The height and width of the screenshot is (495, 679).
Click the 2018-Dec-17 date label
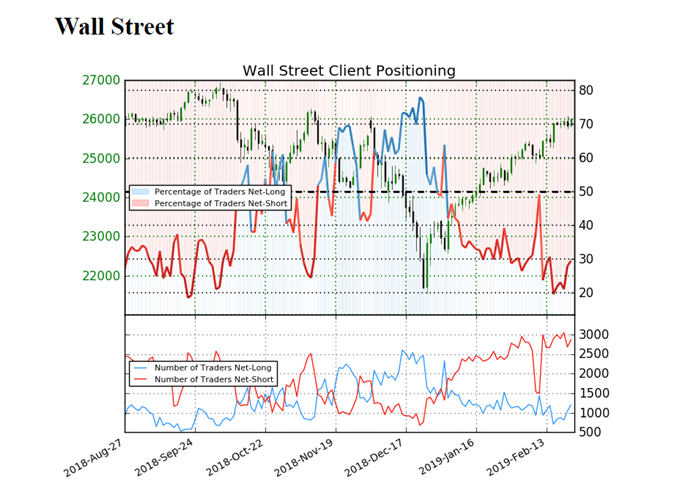pyautogui.click(x=374, y=457)
